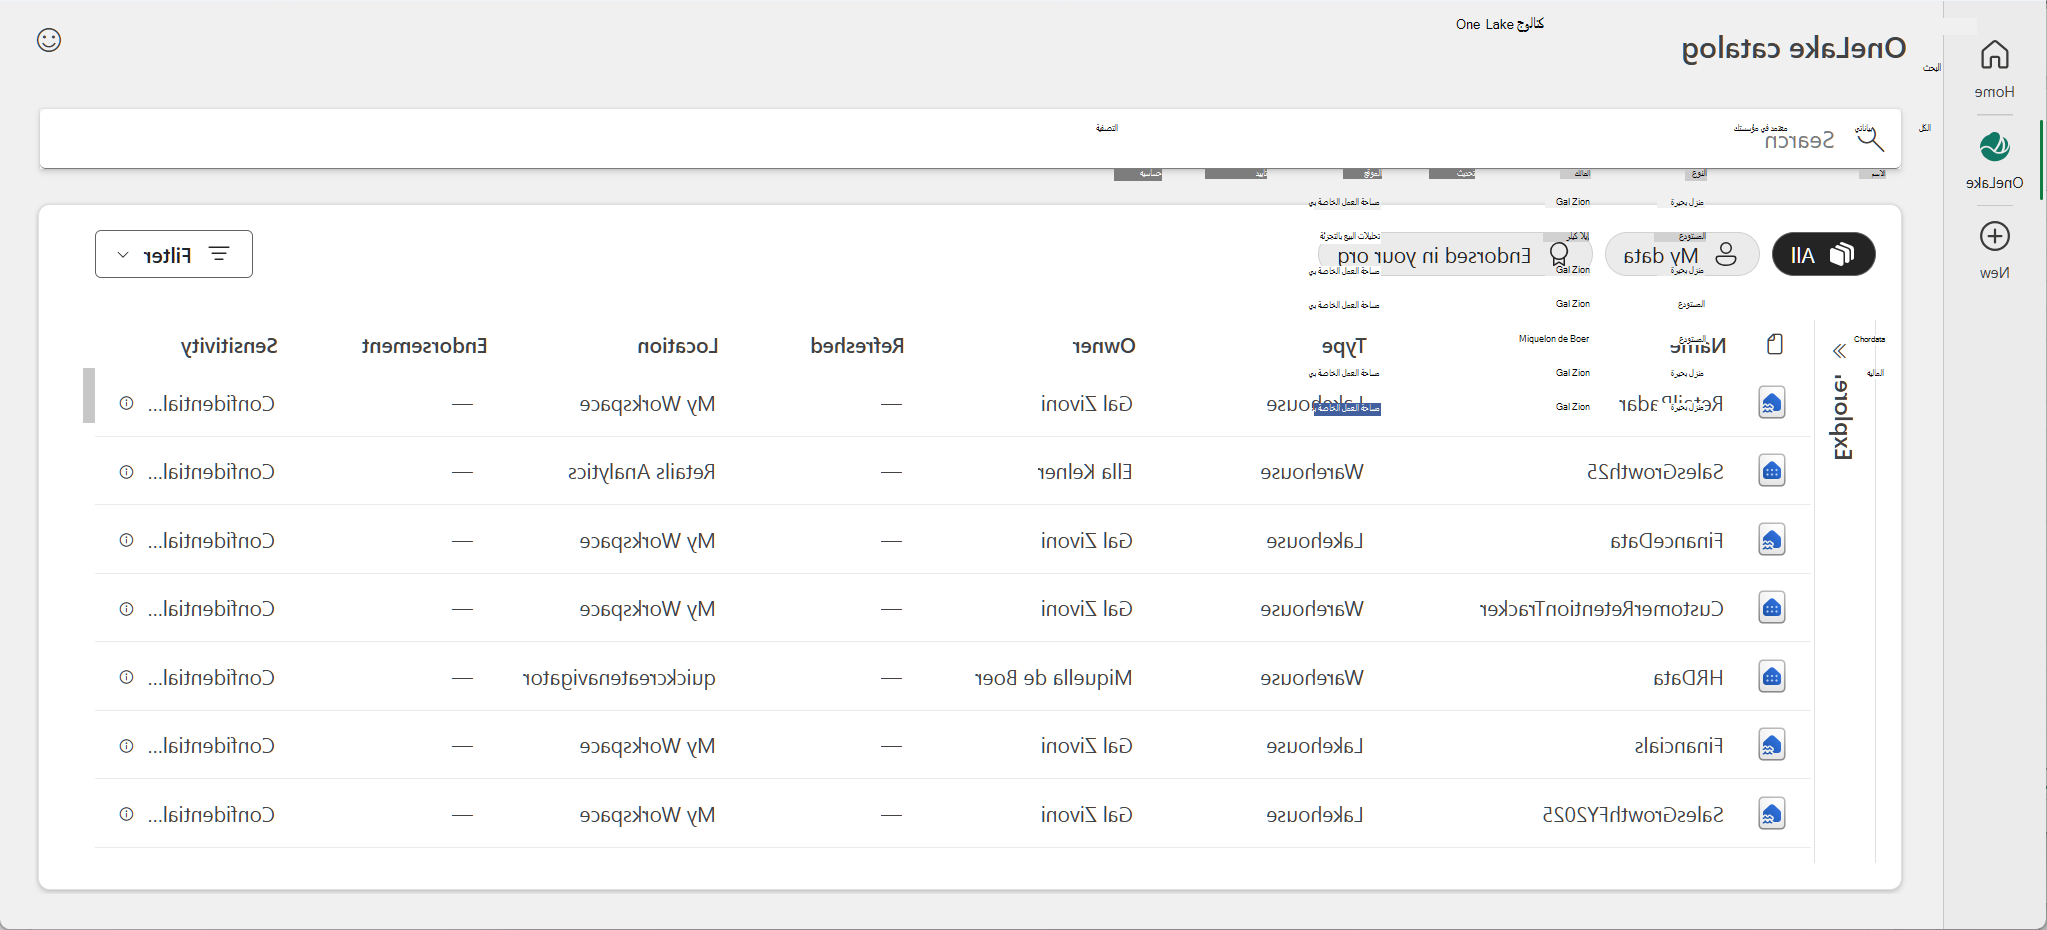Screen dimensions: 2047x930
Task: Open the SalesGrowthFY2025 item
Action: point(1633,815)
